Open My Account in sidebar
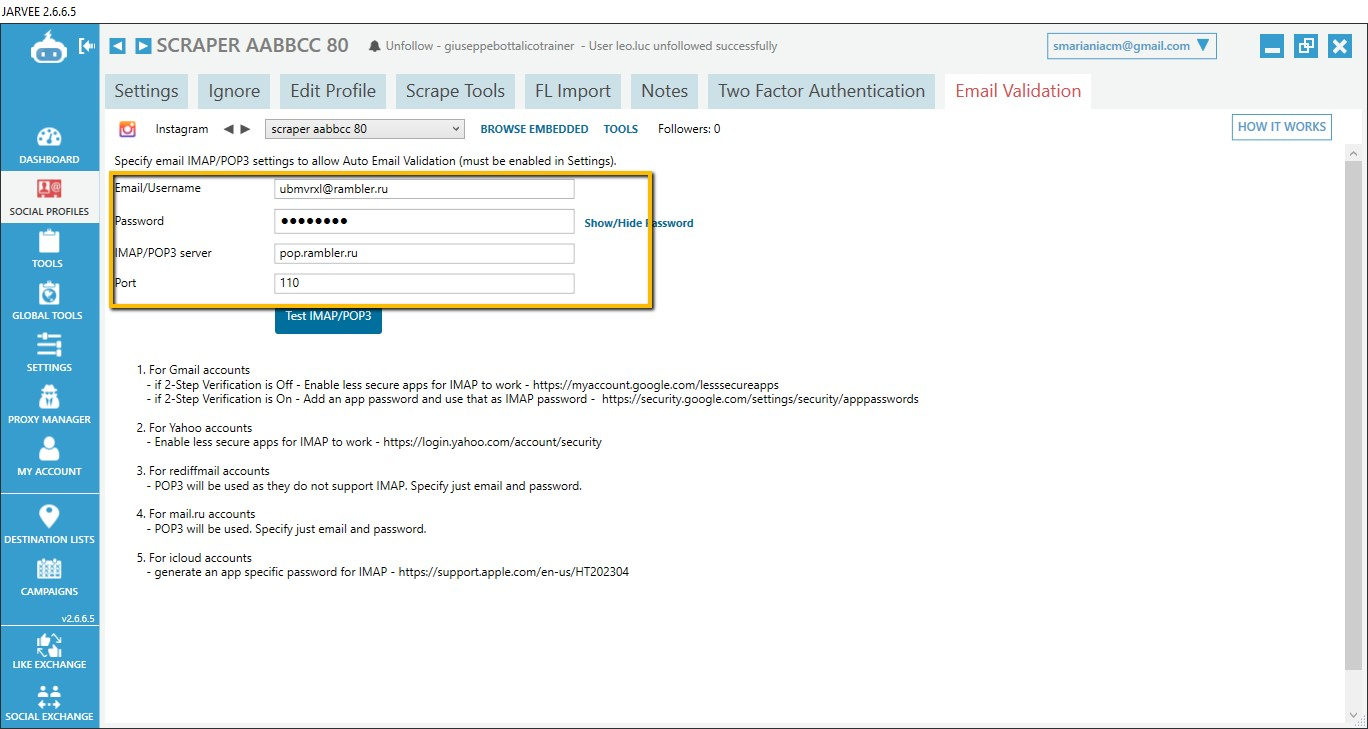 pyautogui.click(x=49, y=458)
